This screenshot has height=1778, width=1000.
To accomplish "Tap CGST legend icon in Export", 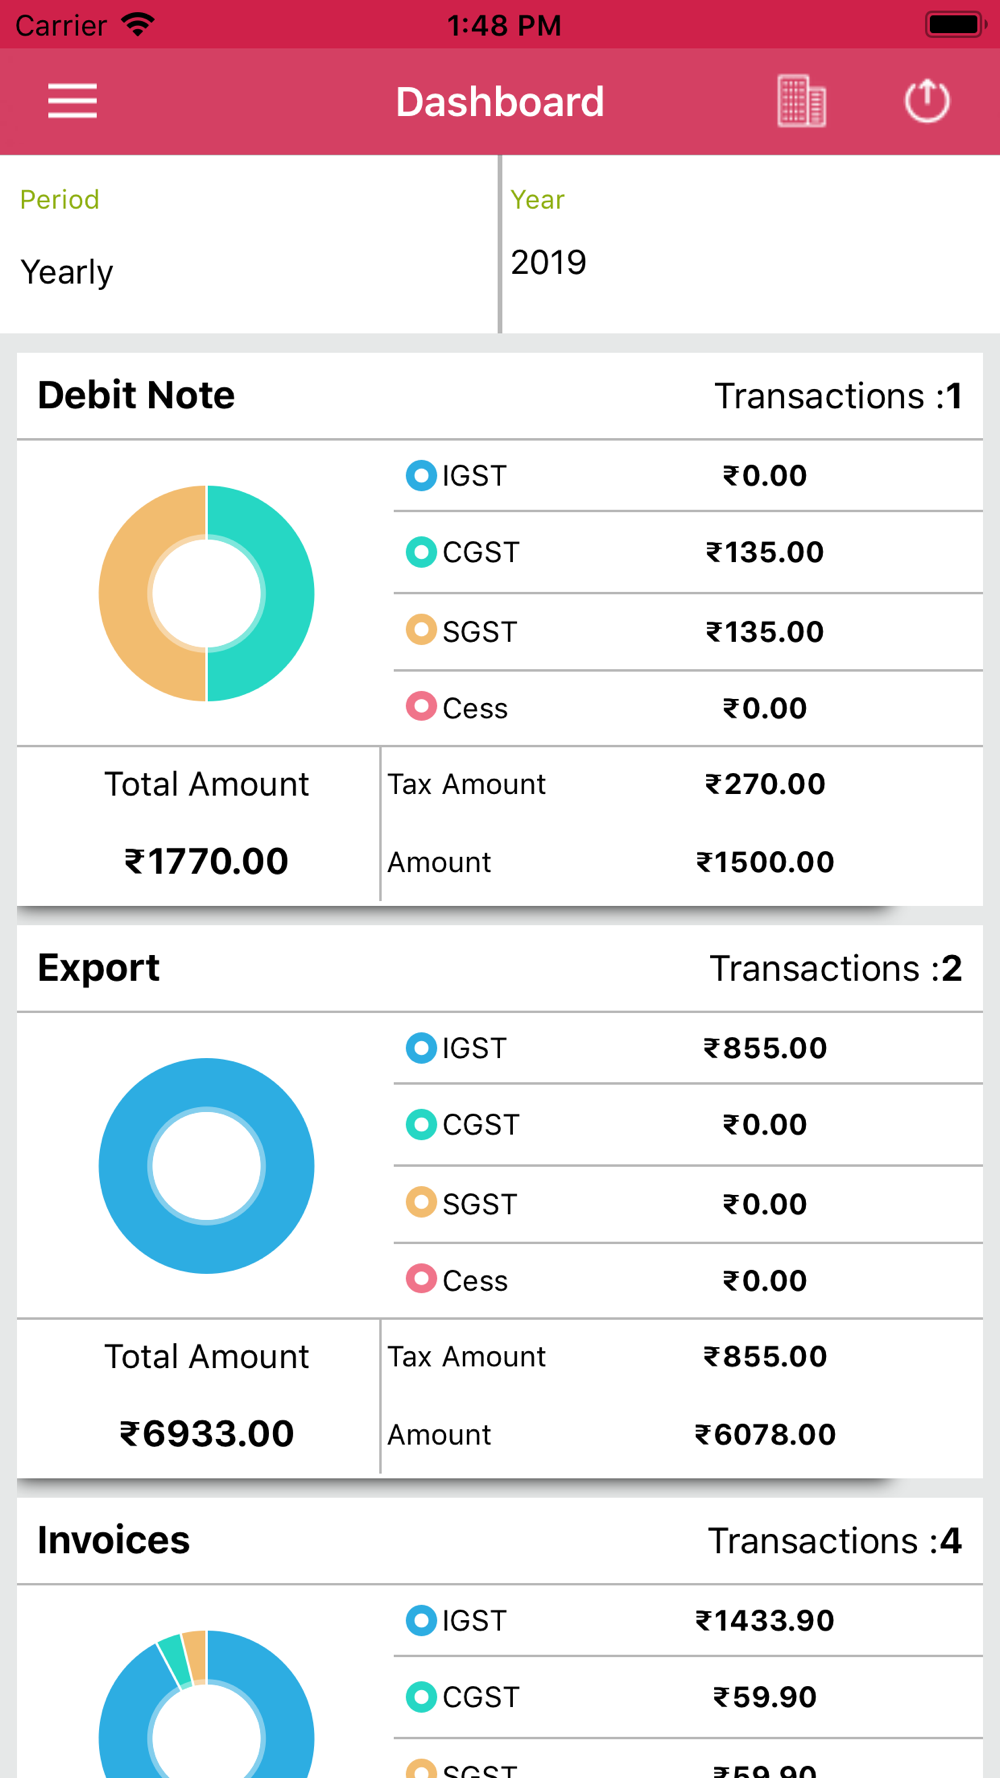I will pyautogui.click(x=421, y=1124).
